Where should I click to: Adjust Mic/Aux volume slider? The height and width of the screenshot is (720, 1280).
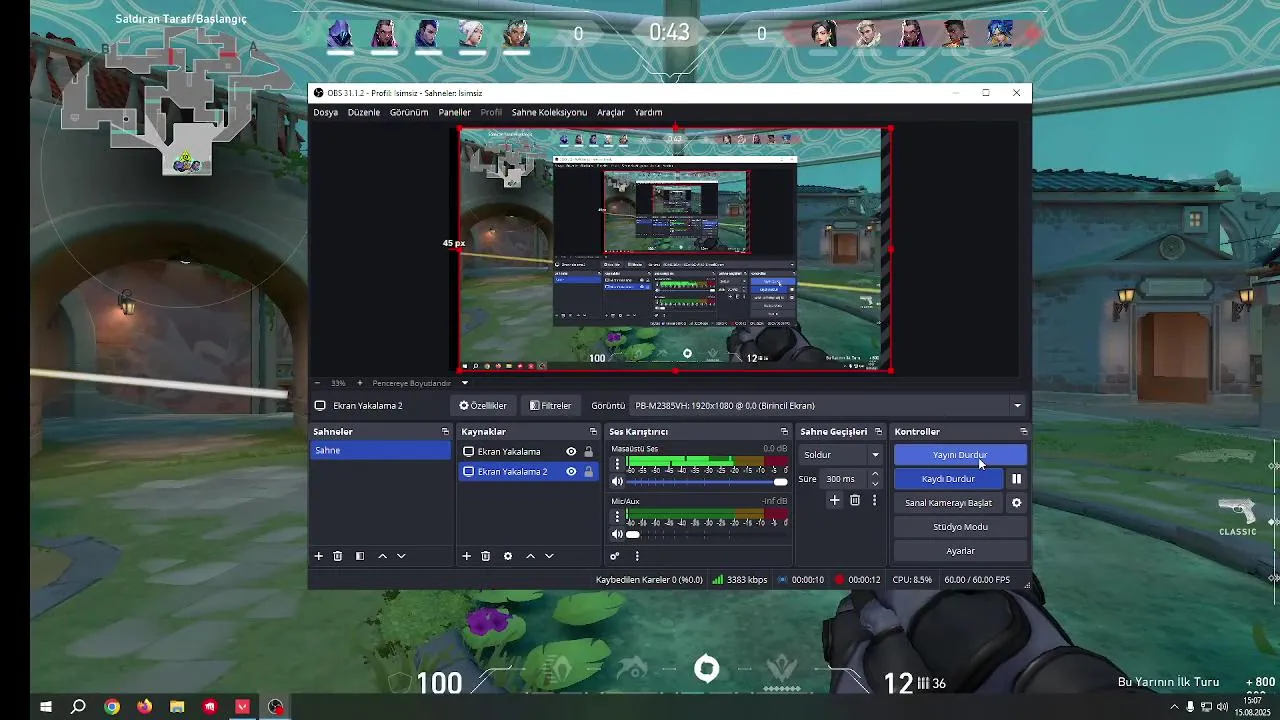click(x=707, y=534)
